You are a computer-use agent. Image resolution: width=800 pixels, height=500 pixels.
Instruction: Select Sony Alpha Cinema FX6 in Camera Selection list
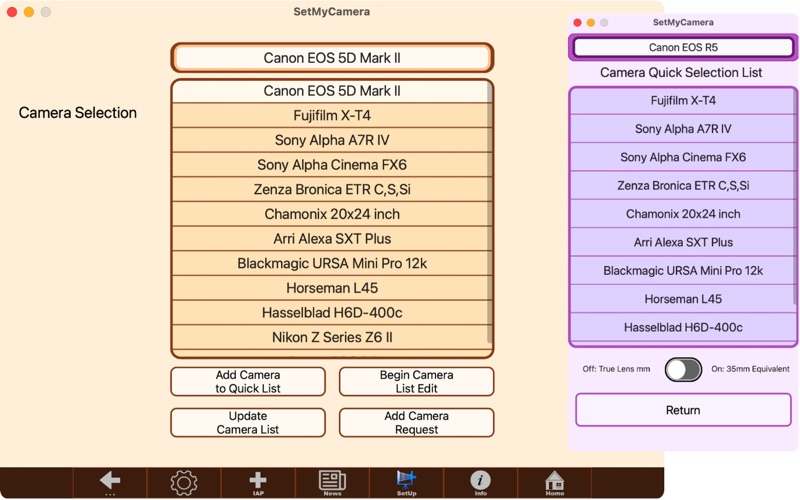pyautogui.click(x=331, y=165)
